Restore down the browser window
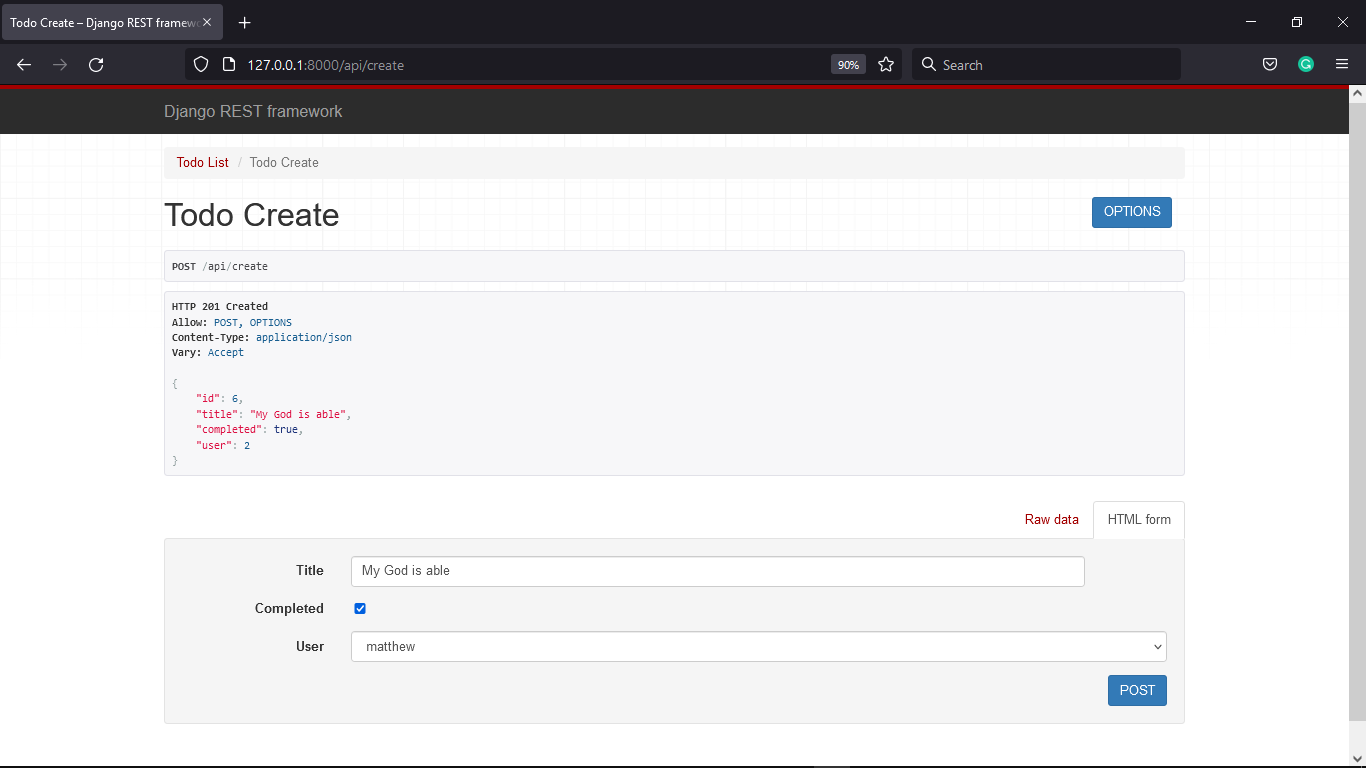 [1297, 22]
